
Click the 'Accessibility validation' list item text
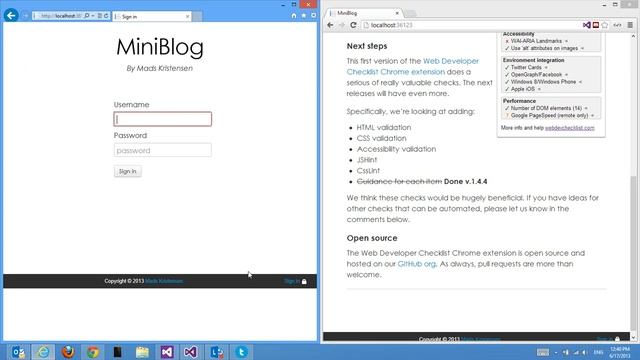click(x=396, y=149)
